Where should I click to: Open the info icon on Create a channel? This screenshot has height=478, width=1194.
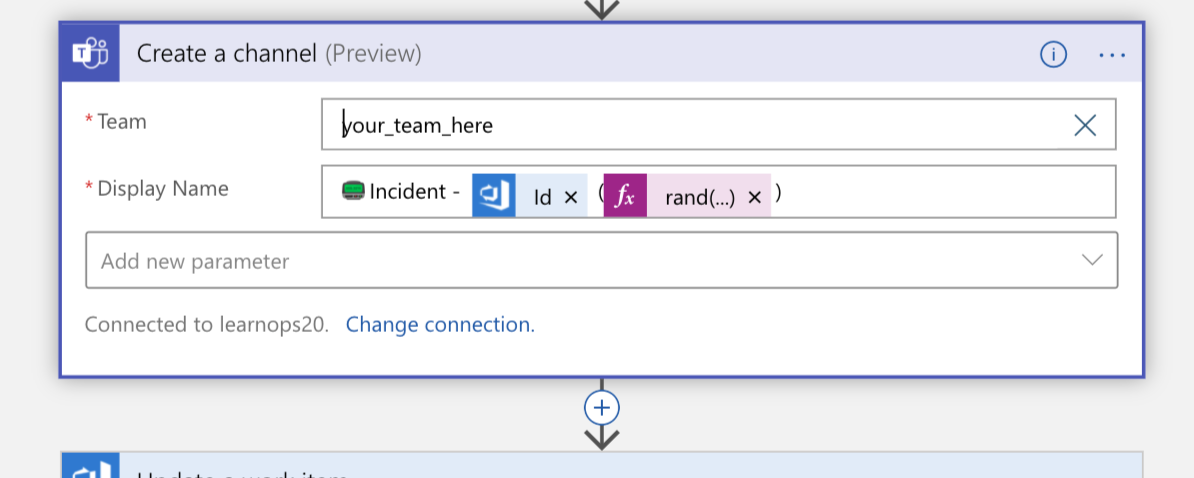tap(1053, 54)
